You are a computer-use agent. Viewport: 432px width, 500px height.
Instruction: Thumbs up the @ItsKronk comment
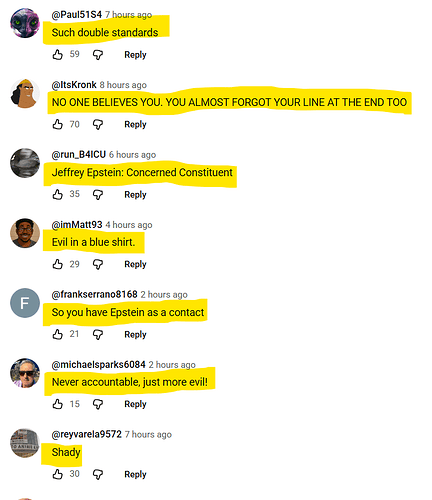click(58, 124)
